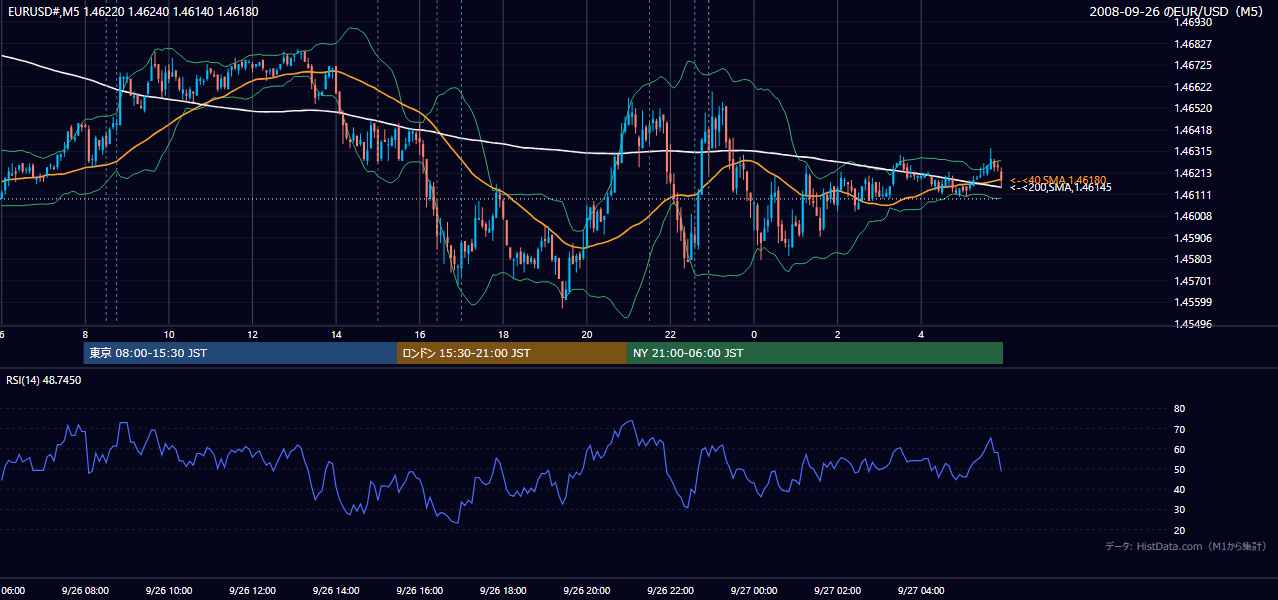Screen dimensions: 1278x600
Task: Click the RSI scale value 80
Action: [1179, 409]
